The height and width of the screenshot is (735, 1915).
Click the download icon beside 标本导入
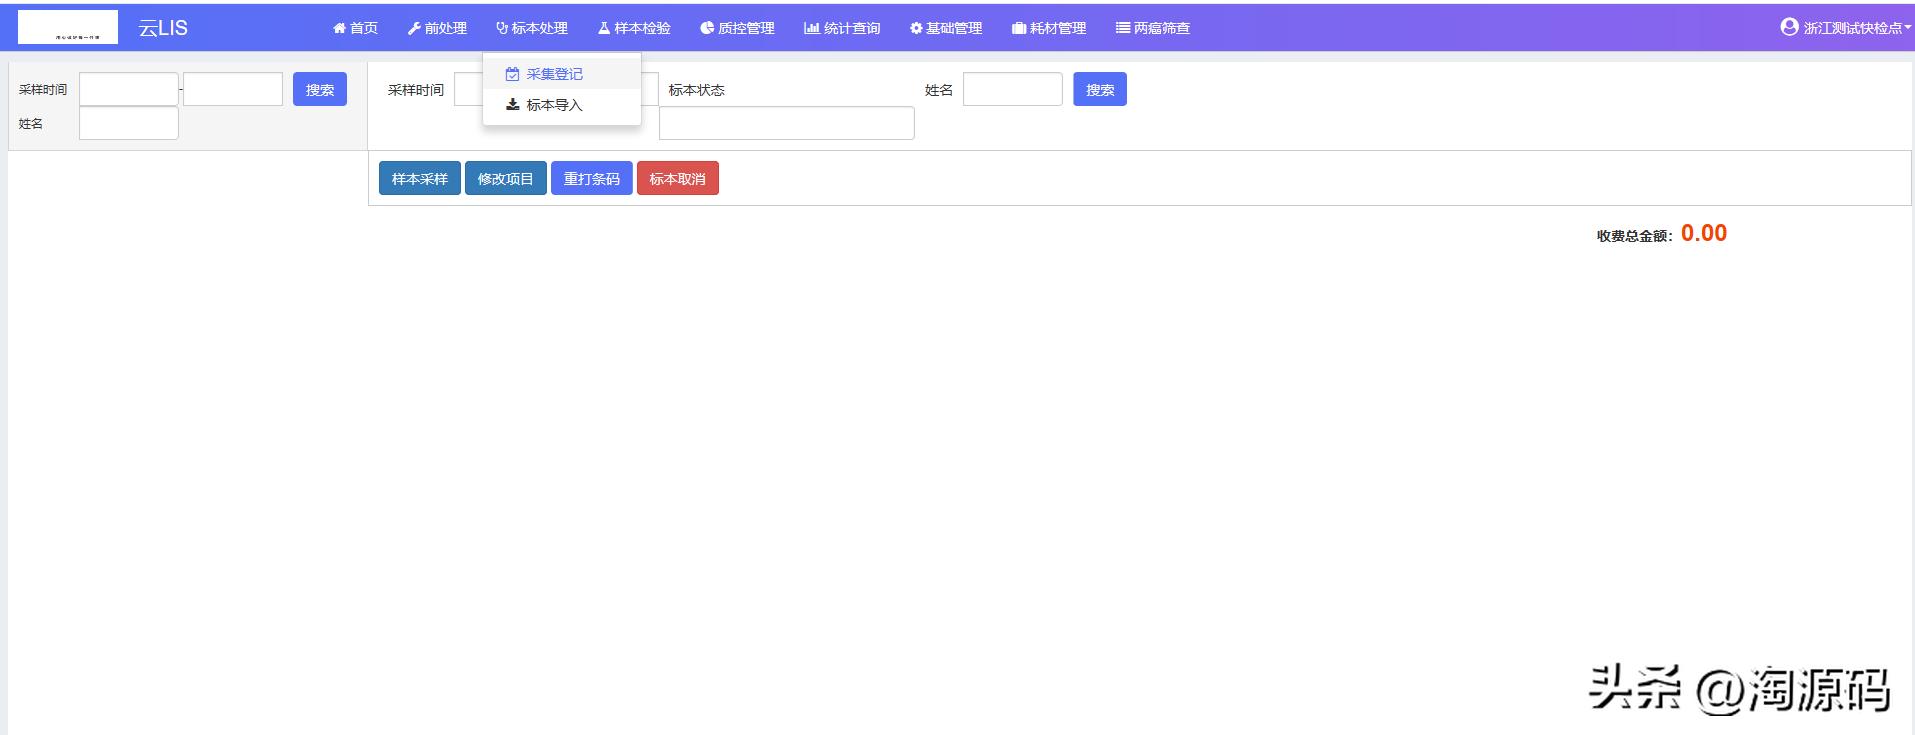click(512, 104)
